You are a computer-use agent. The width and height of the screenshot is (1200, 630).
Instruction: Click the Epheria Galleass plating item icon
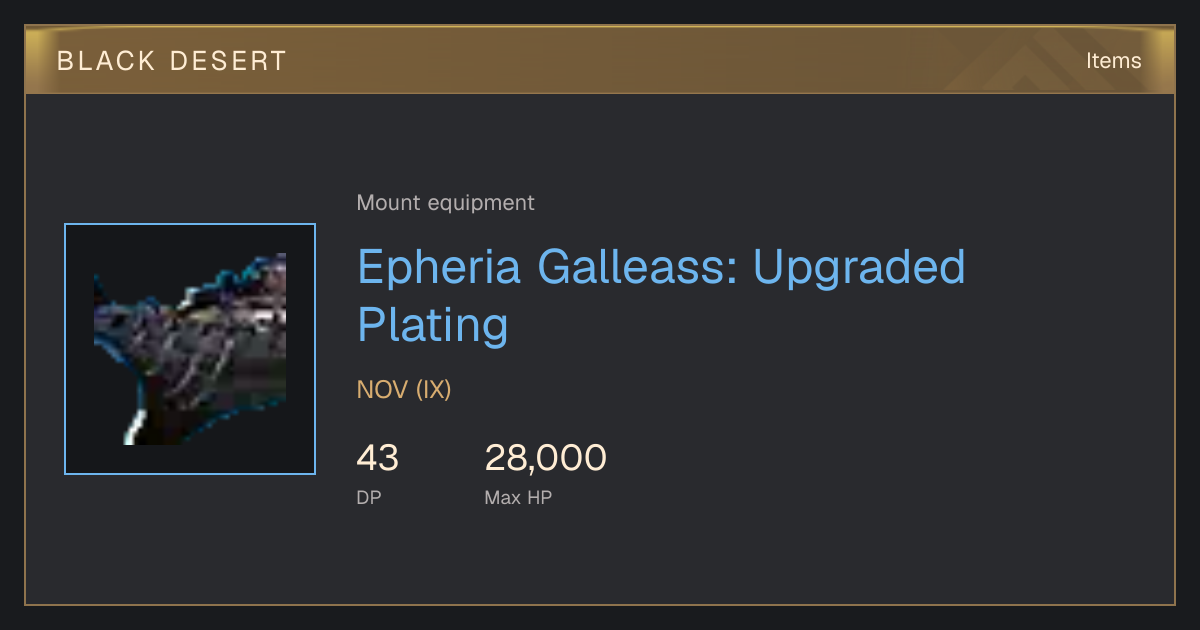pyautogui.click(x=190, y=349)
